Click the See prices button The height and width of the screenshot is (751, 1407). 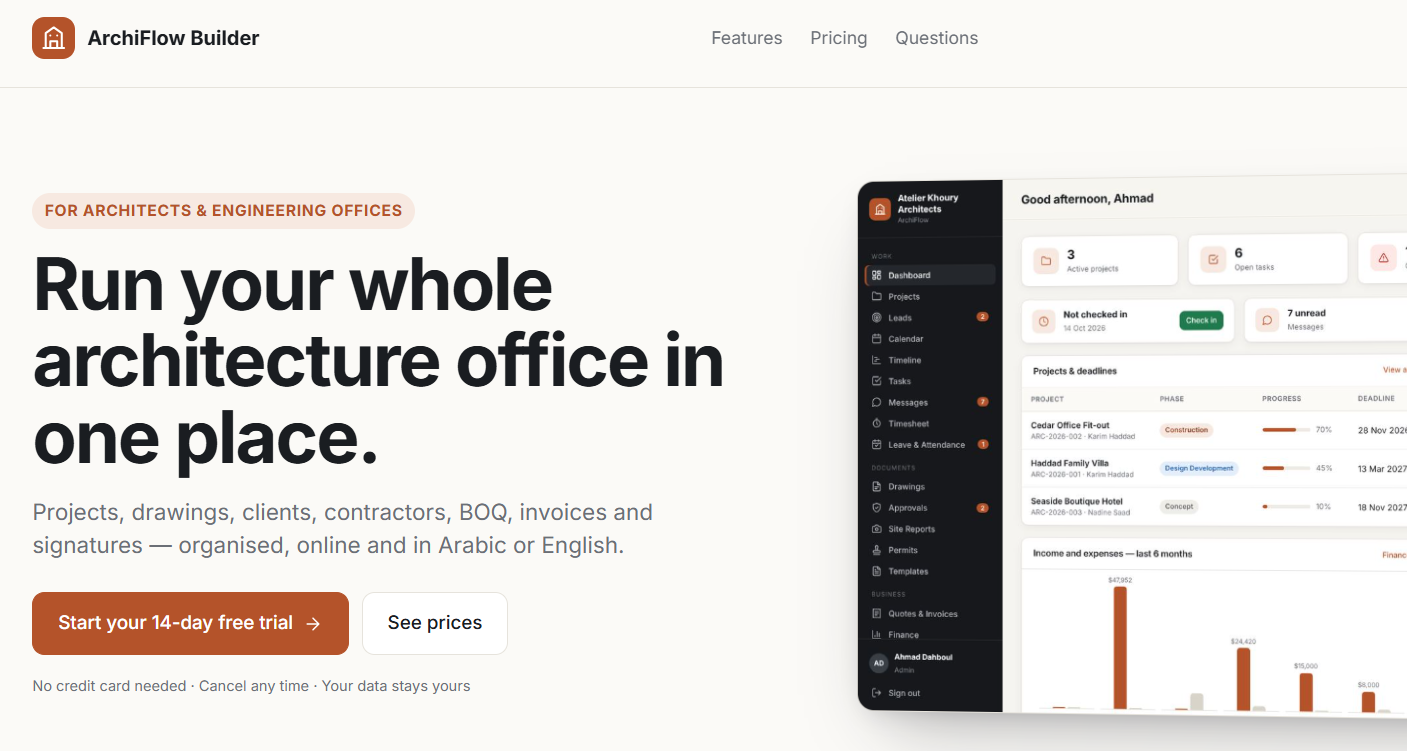coord(435,623)
